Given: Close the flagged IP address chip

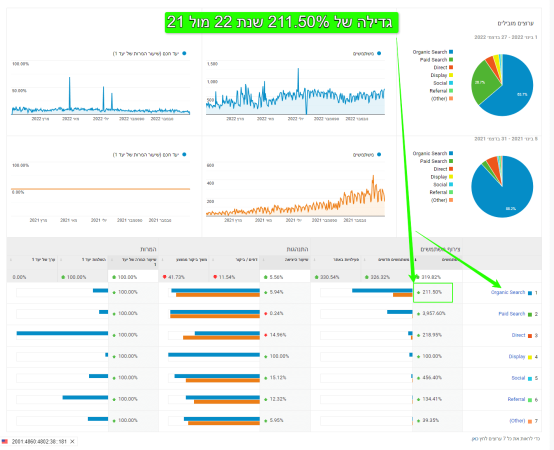Looking at the screenshot, I should click(72, 442).
